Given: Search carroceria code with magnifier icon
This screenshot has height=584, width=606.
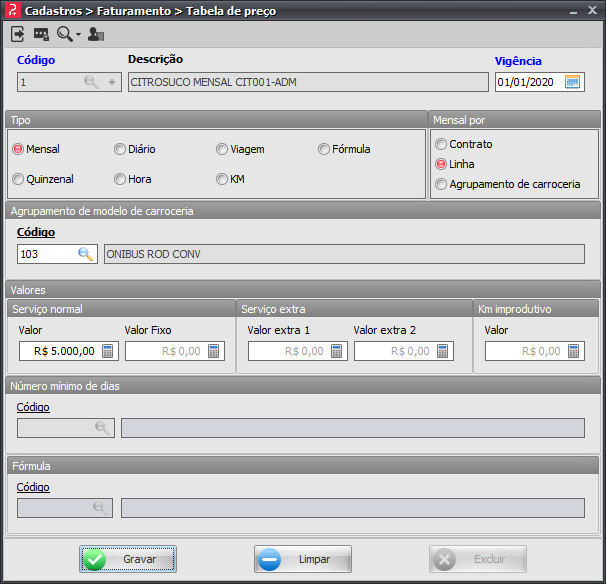Looking at the screenshot, I should 85,254.
